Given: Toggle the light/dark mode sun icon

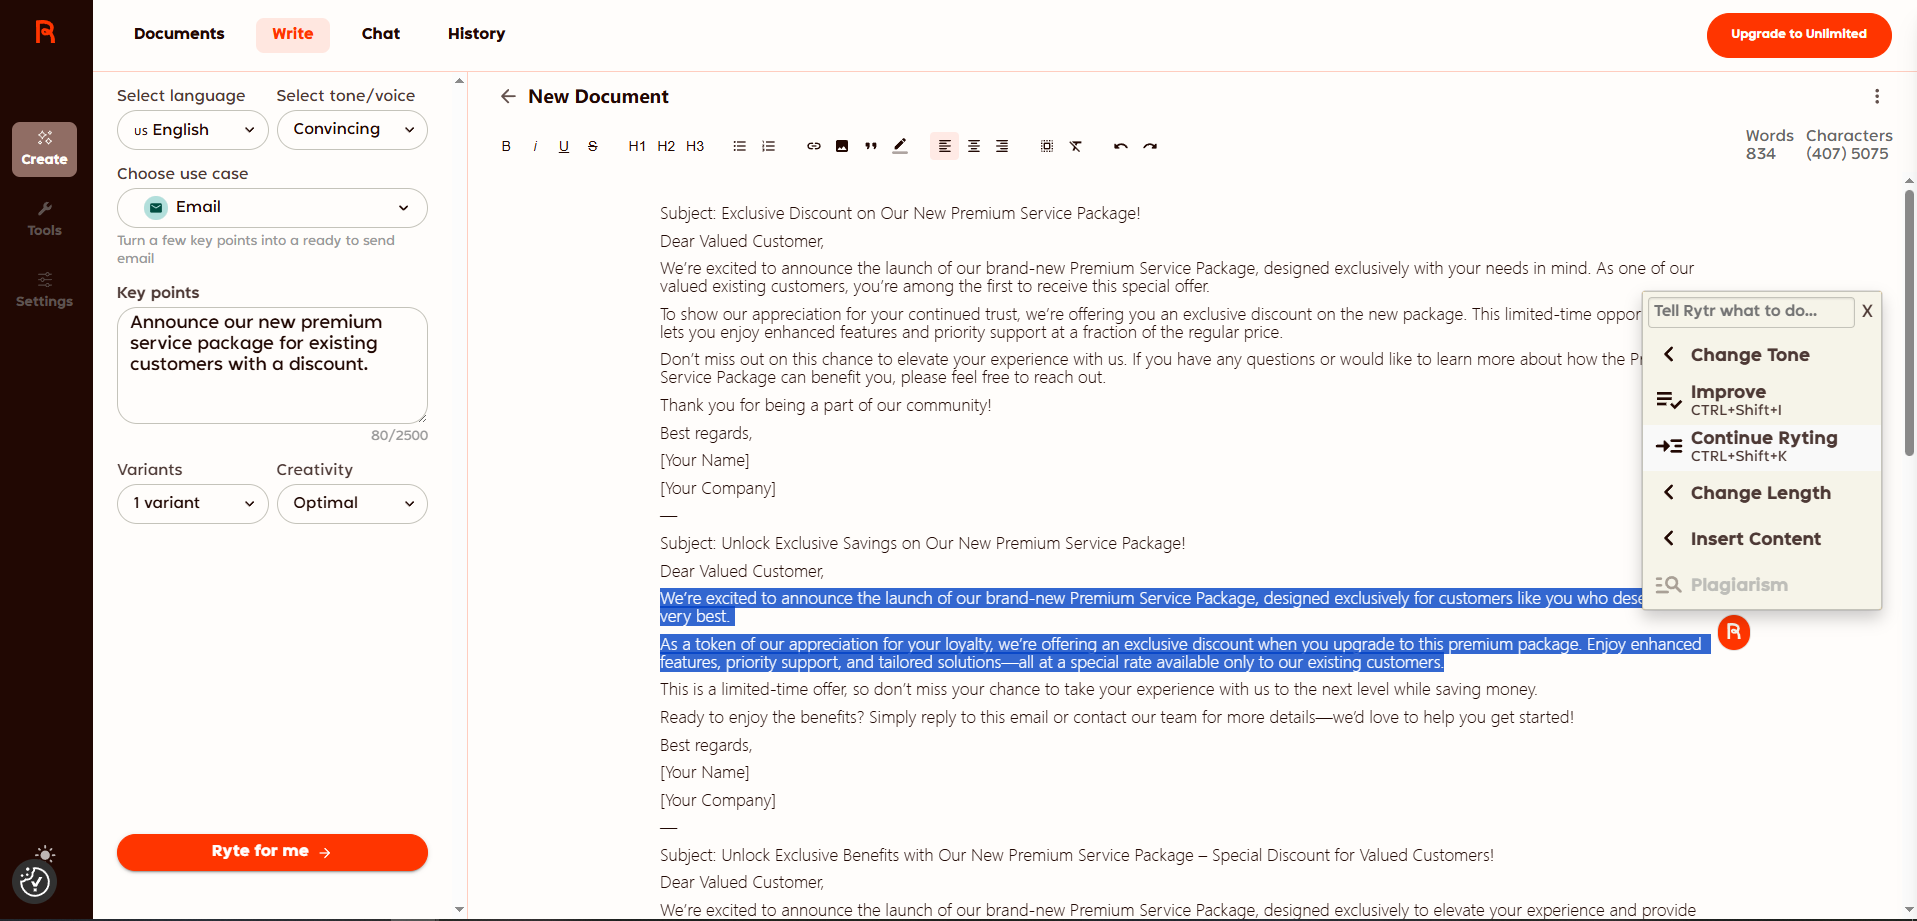Looking at the screenshot, I should 45,854.
